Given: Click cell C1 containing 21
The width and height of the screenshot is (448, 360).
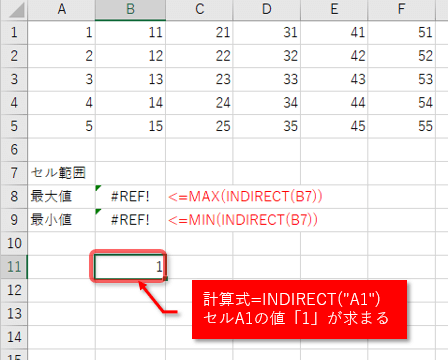Looking at the screenshot, I should tap(199, 32).
